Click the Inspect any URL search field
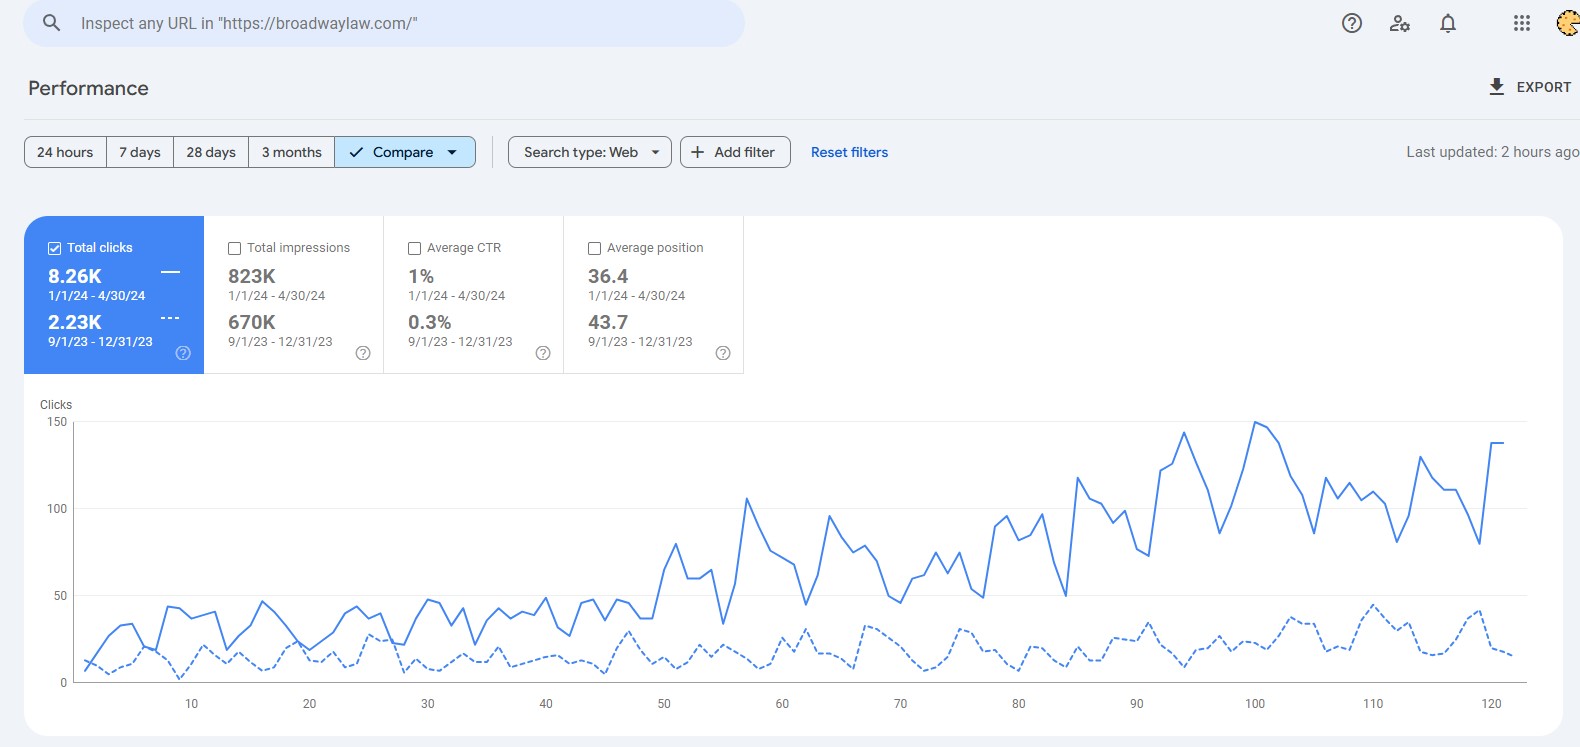 coord(400,23)
